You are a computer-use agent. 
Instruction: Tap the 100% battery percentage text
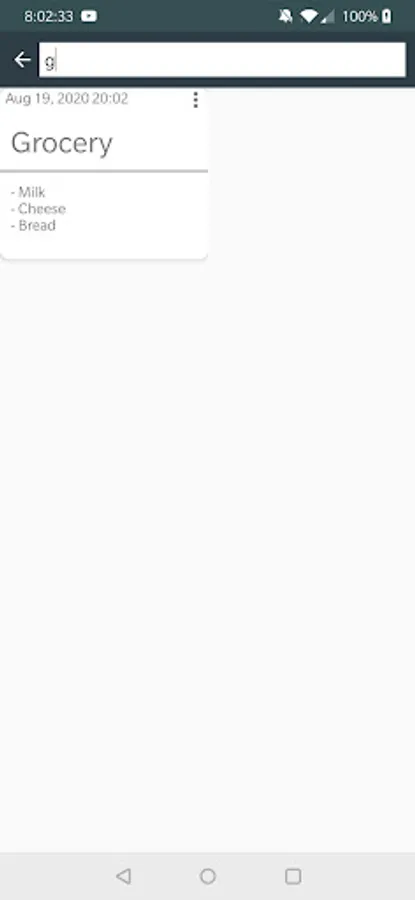360,17
